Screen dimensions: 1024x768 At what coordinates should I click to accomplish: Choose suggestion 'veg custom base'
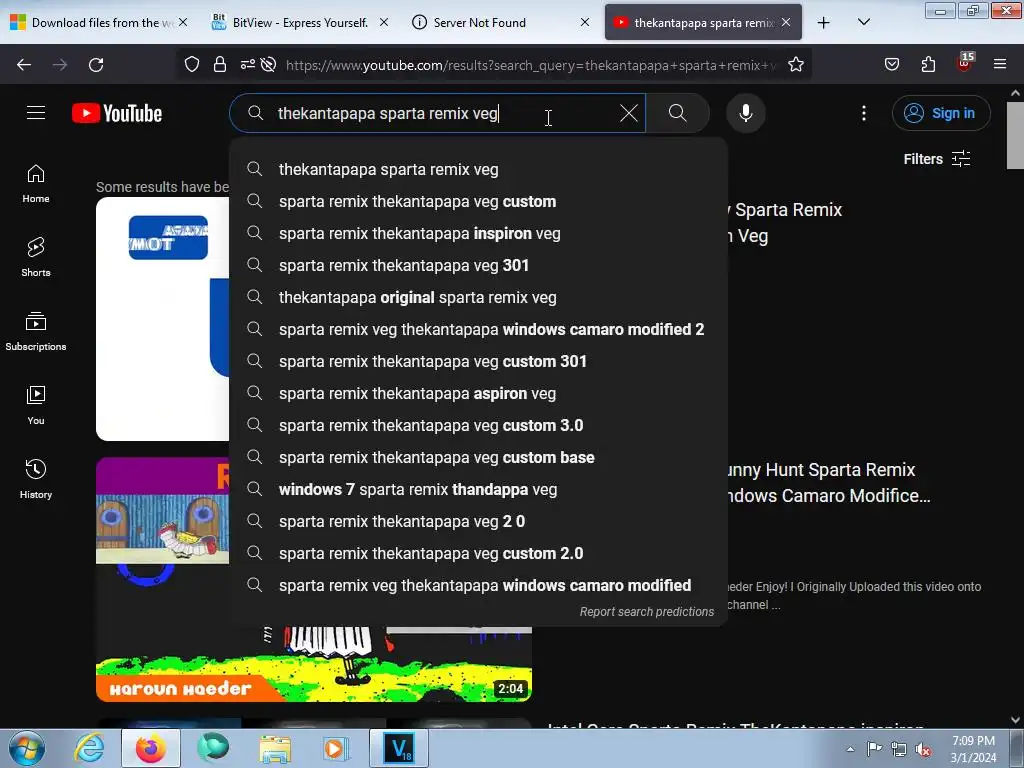479,457
